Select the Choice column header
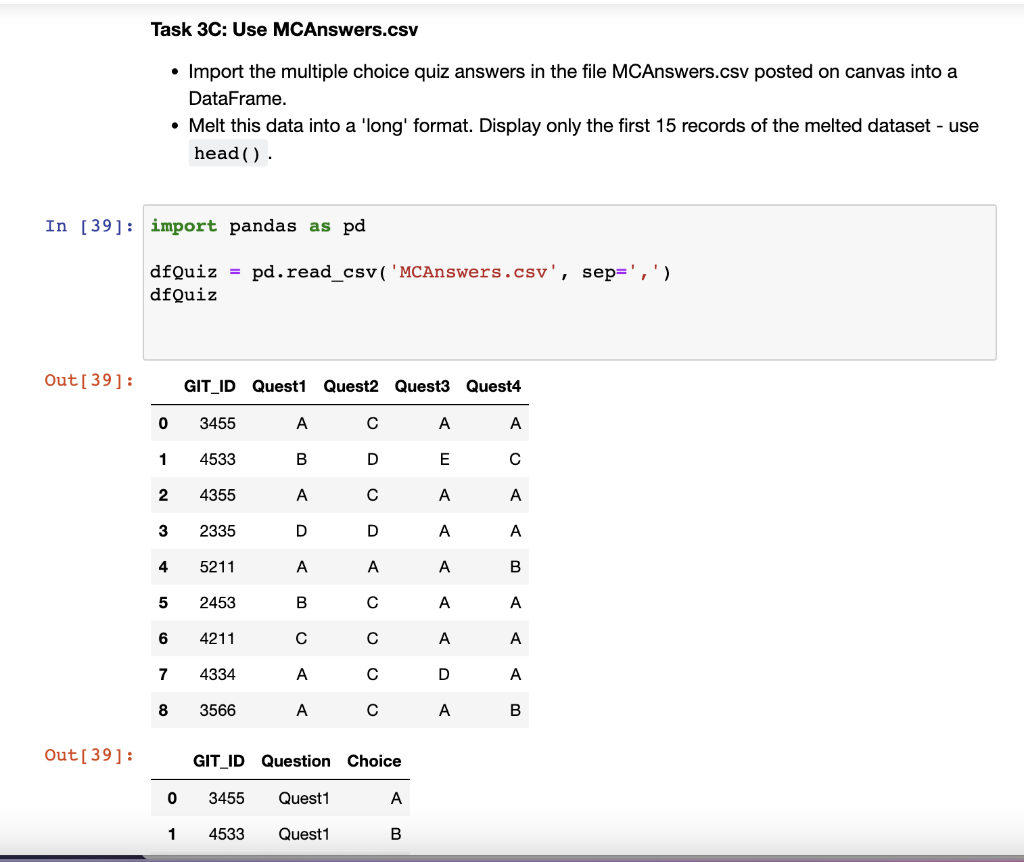1024x862 pixels. pyautogui.click(x=374, y=761)
